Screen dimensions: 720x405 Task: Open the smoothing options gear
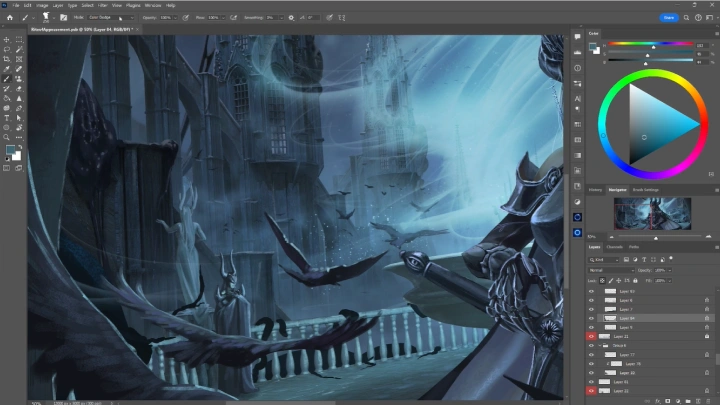[291, 17]
